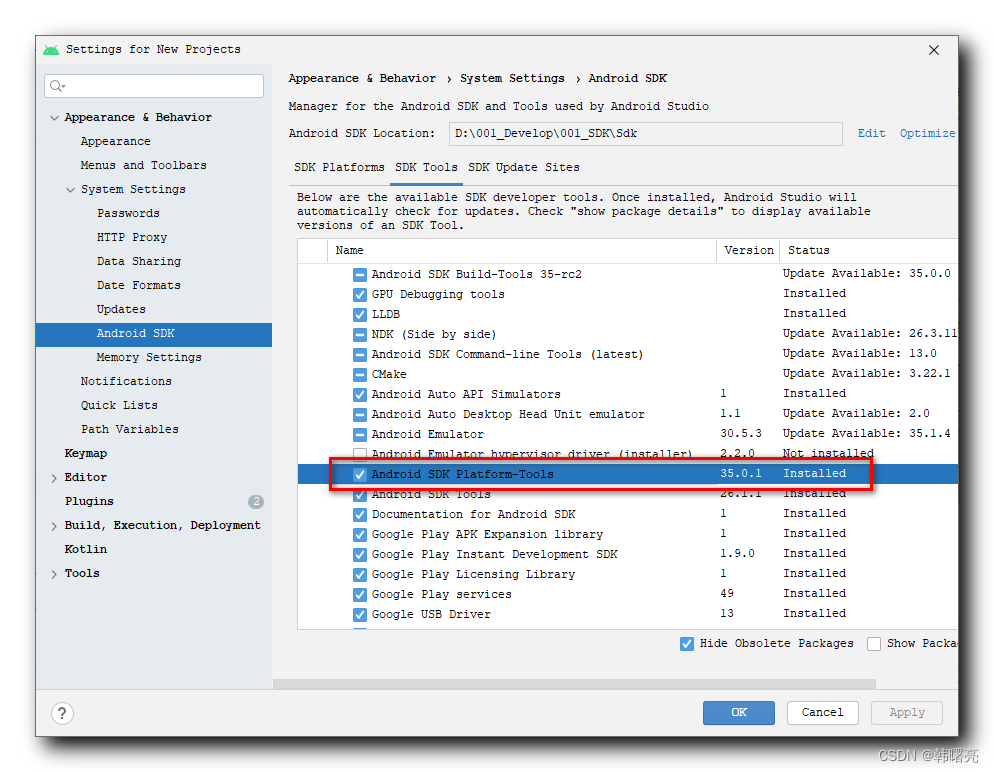This screenshot has width=994, height=772.
Task: Toggle Android SDK Build-Tools 35-rc2 checkbox
Action: tap(359, 274)
